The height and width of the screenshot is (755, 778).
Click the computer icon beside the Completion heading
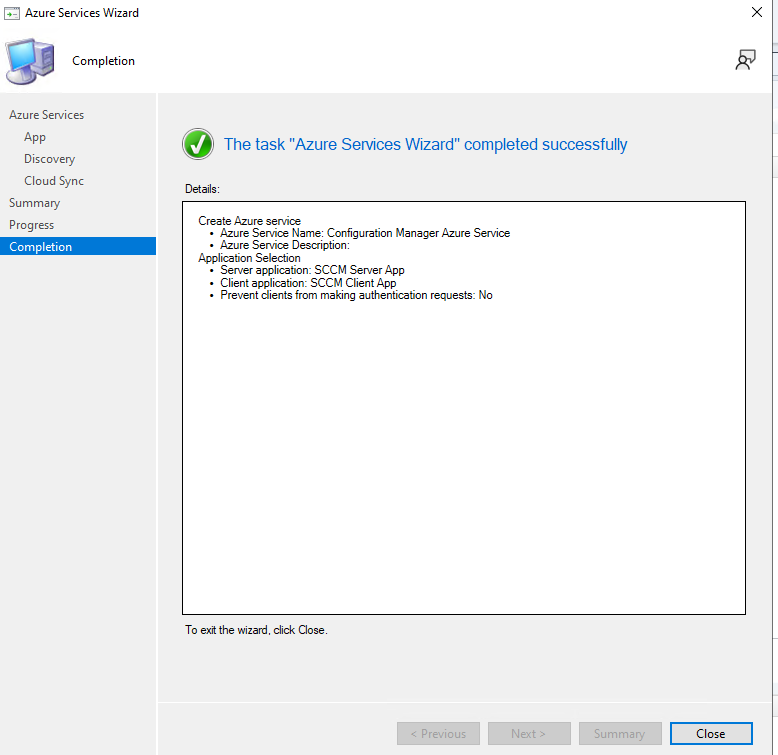pyautogui.click(x=31, y=61)
